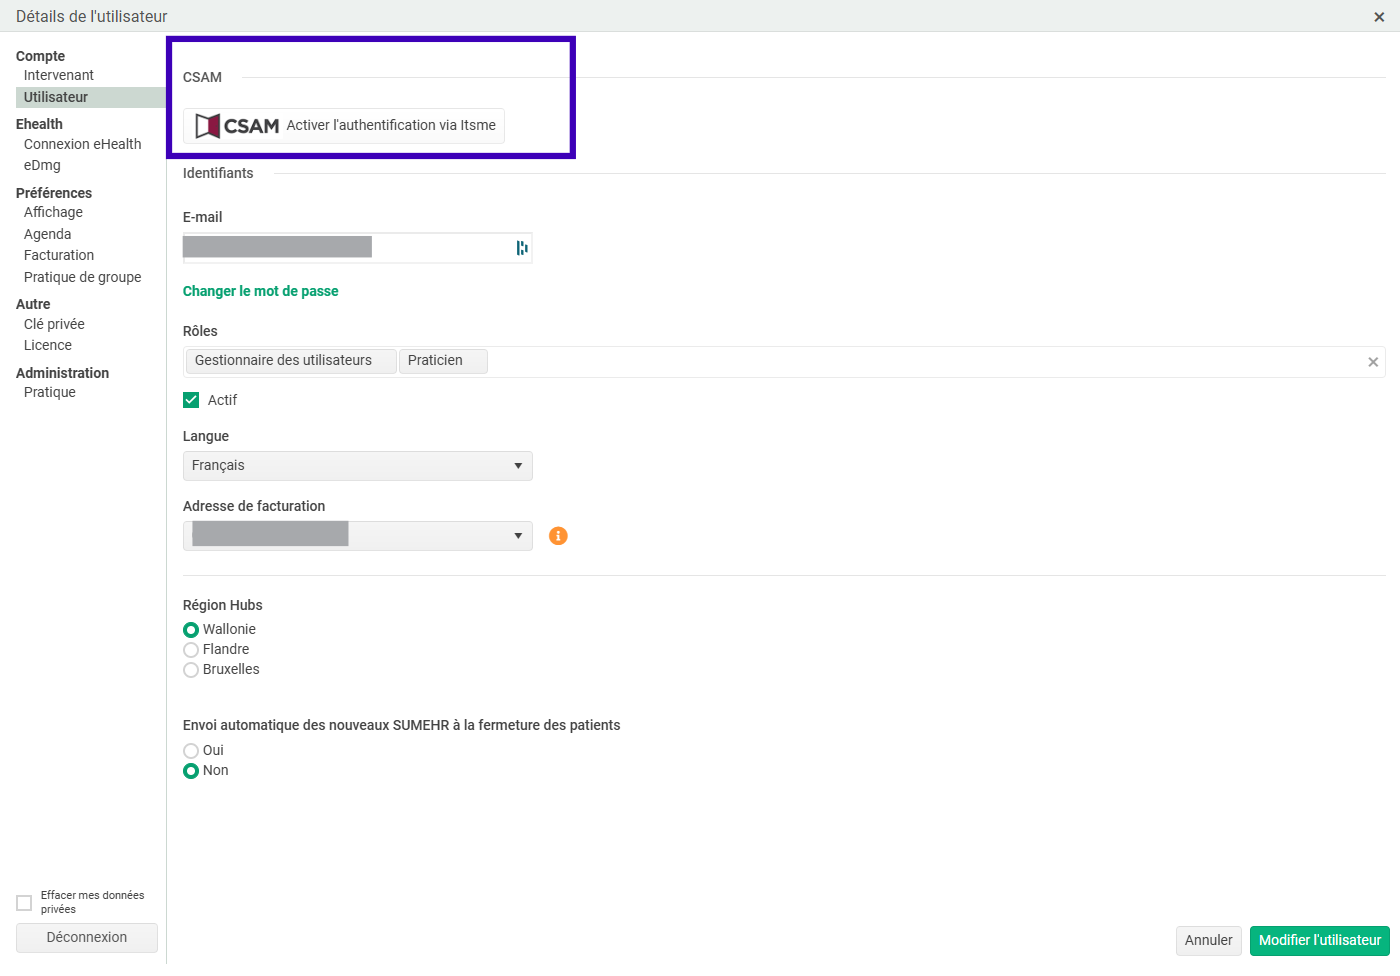The image size is (1400, 976).
Task: Click the Déconnexion button
Action: coord(87,938)
